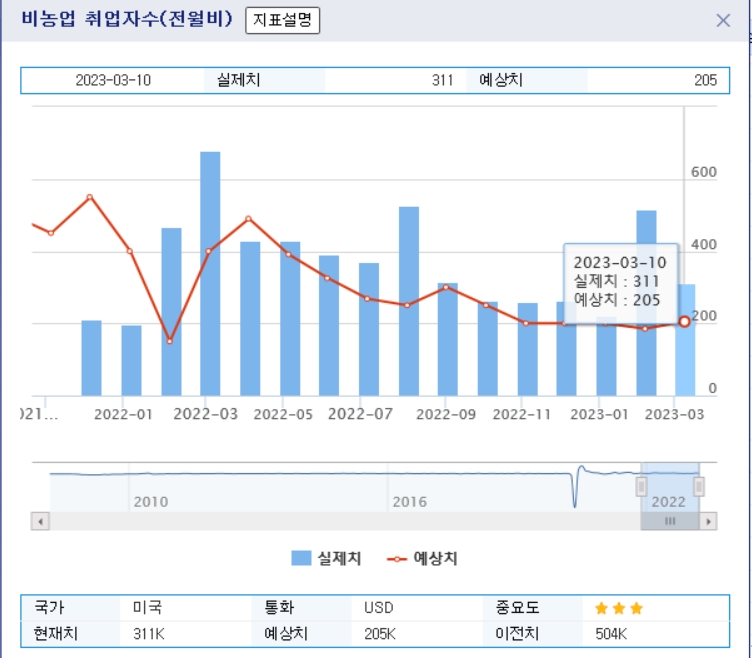Click the 311 actual value in header row
The width and height of the screenshot is (752, 658).
pyautogui.click(x=442, y=80)
